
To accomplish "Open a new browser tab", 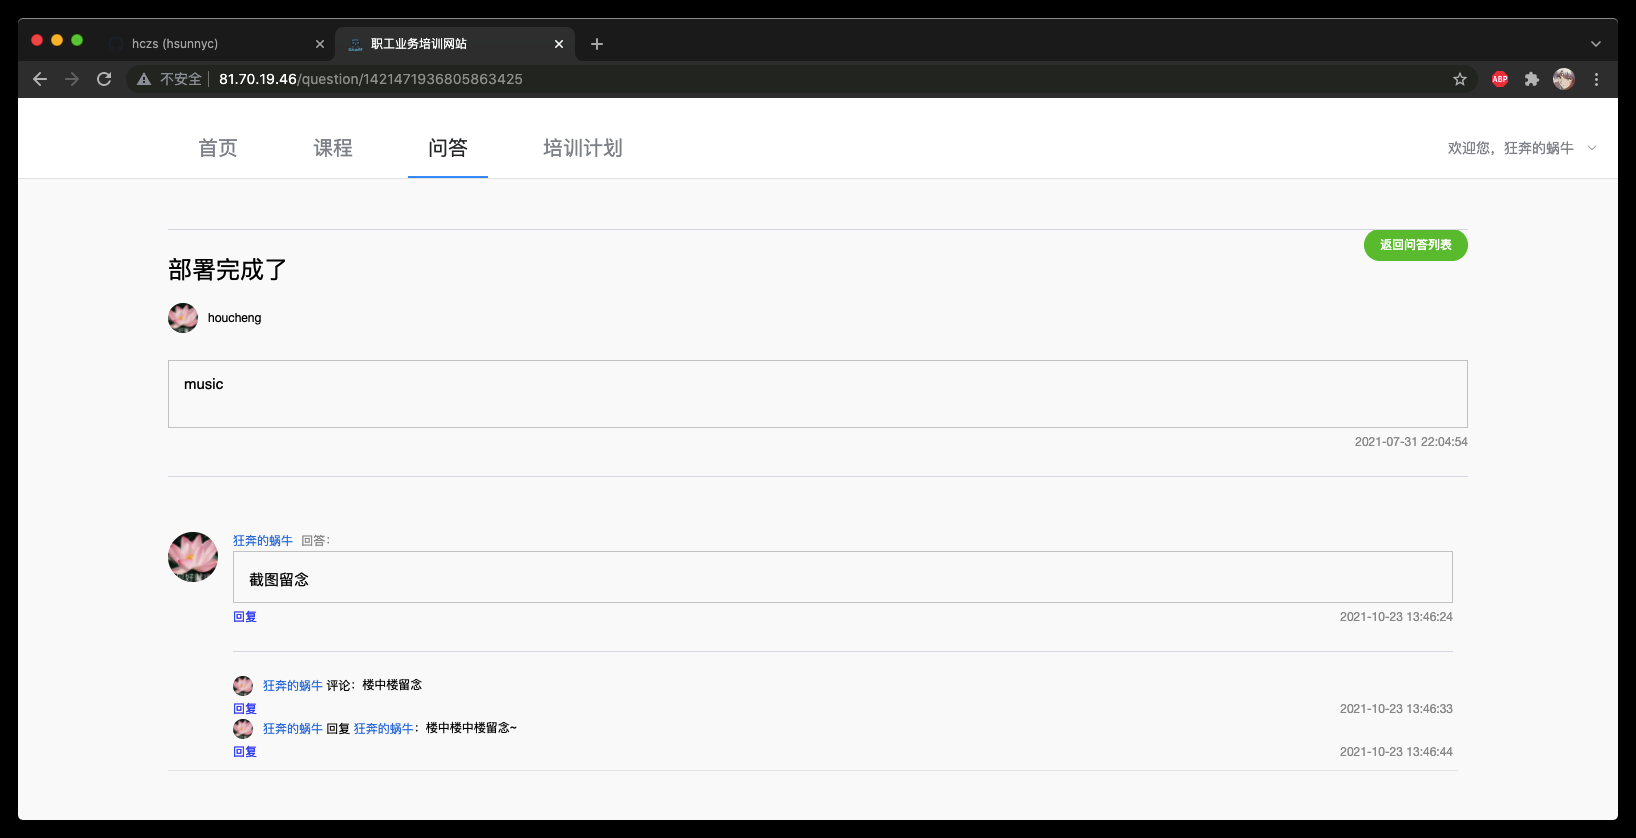I will point(597,44).
